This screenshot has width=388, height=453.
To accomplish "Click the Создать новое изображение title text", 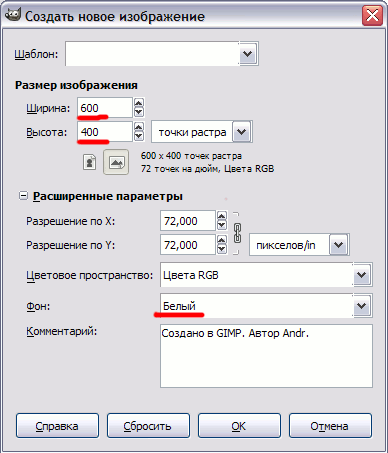I will pos(115,16).
